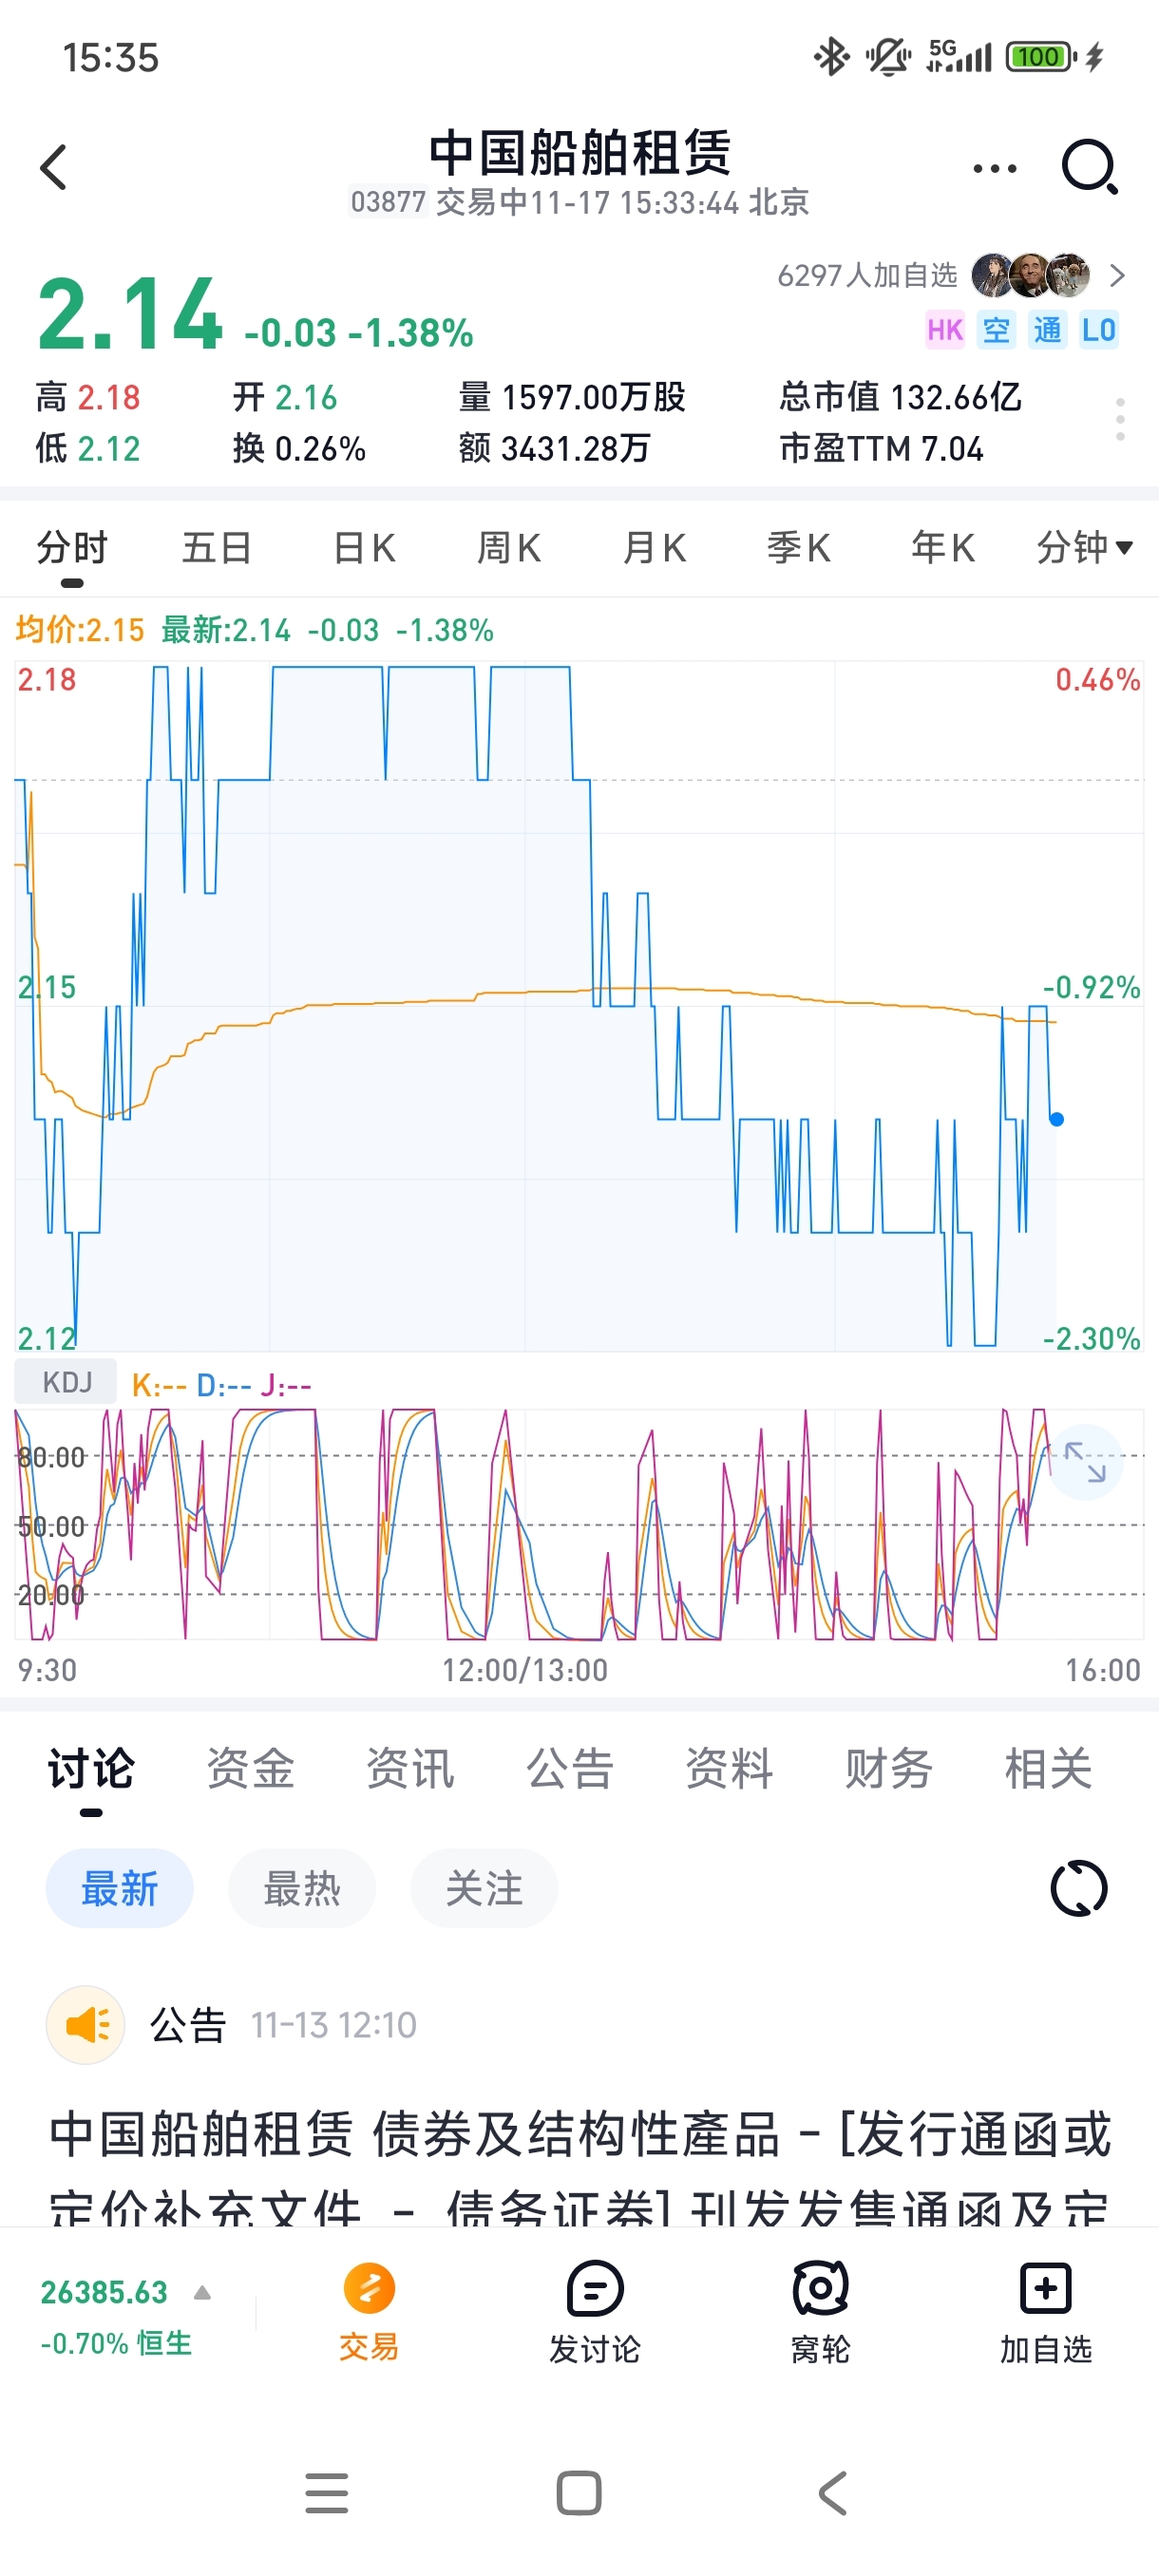Open the 分钟 interval dropdown
Screen dimensions: 1159x2576
(x=1084, y=547)
